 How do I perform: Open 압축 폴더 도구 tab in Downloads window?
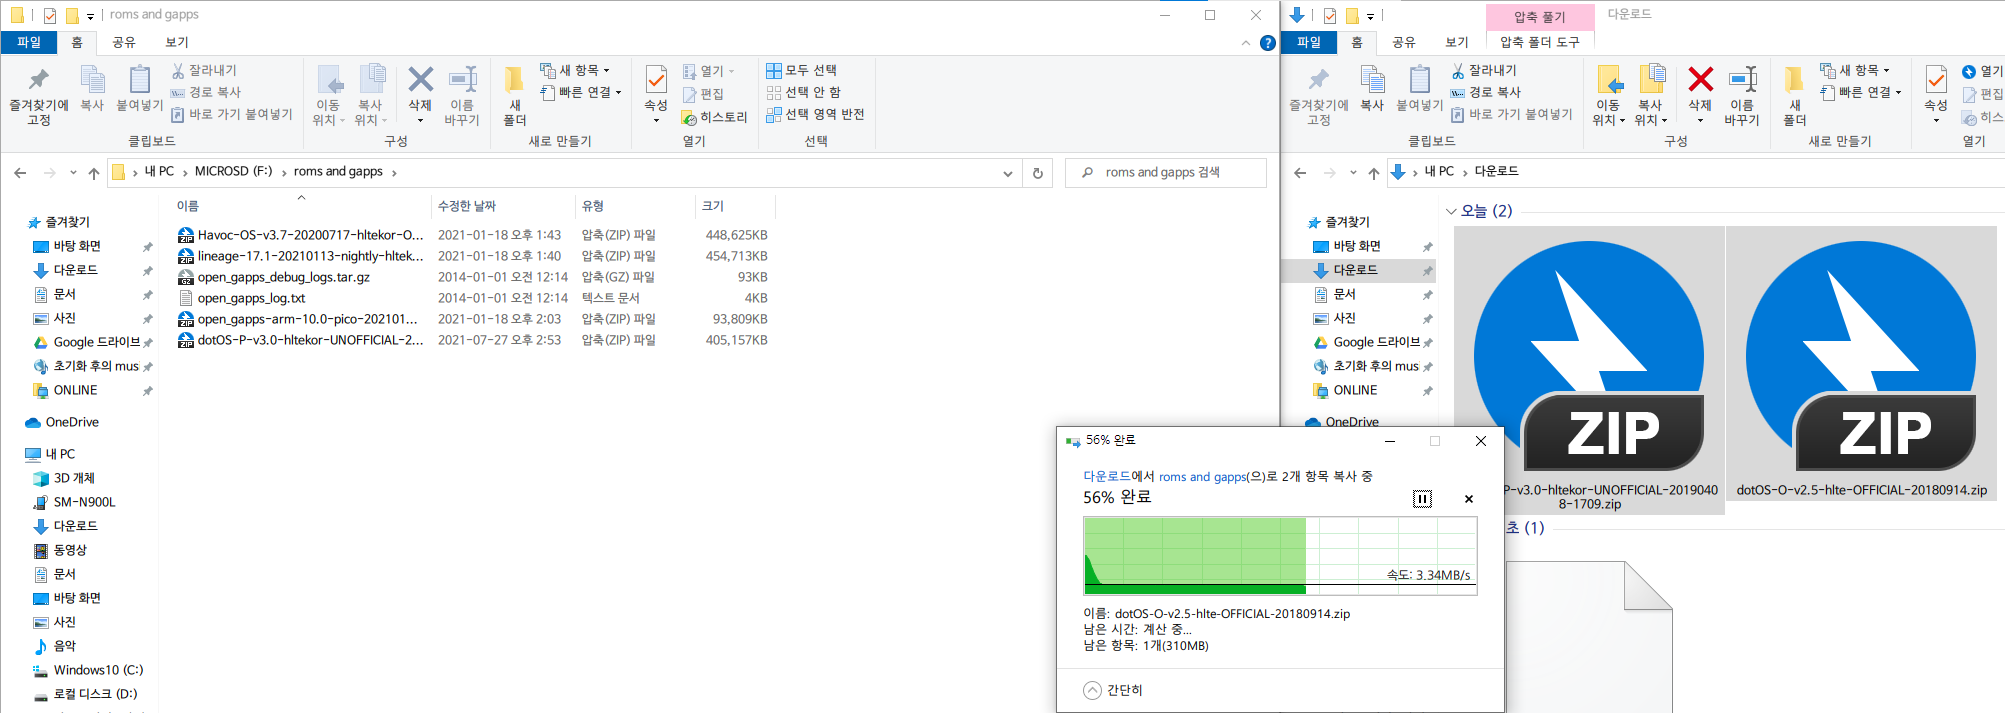coord(1540,42)
